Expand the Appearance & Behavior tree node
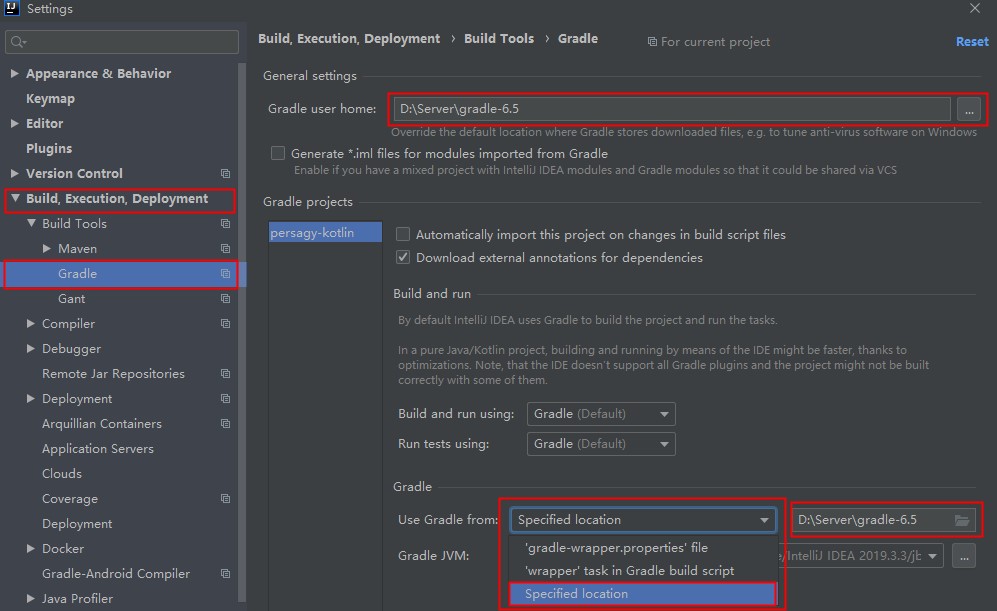Viewport: 997px width, 611px height. (14, 74)
